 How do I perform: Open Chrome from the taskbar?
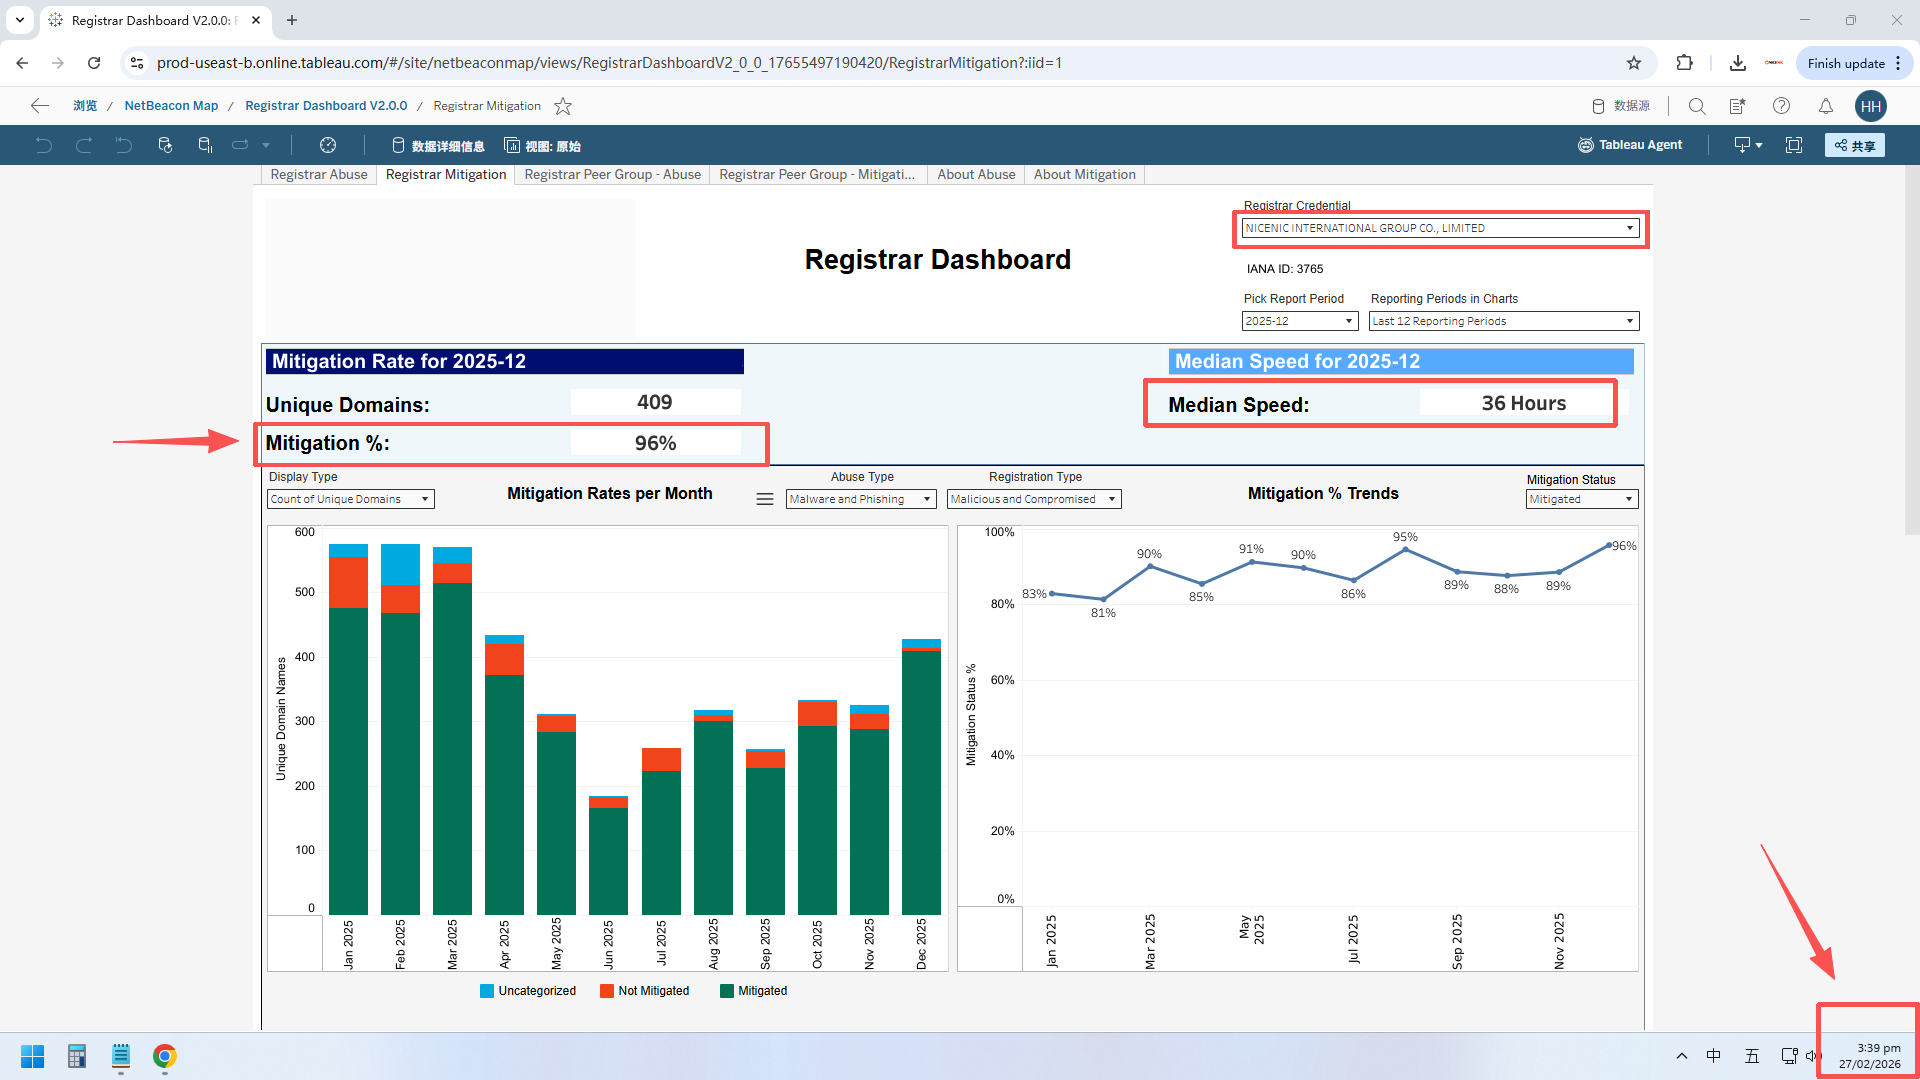165,1056
